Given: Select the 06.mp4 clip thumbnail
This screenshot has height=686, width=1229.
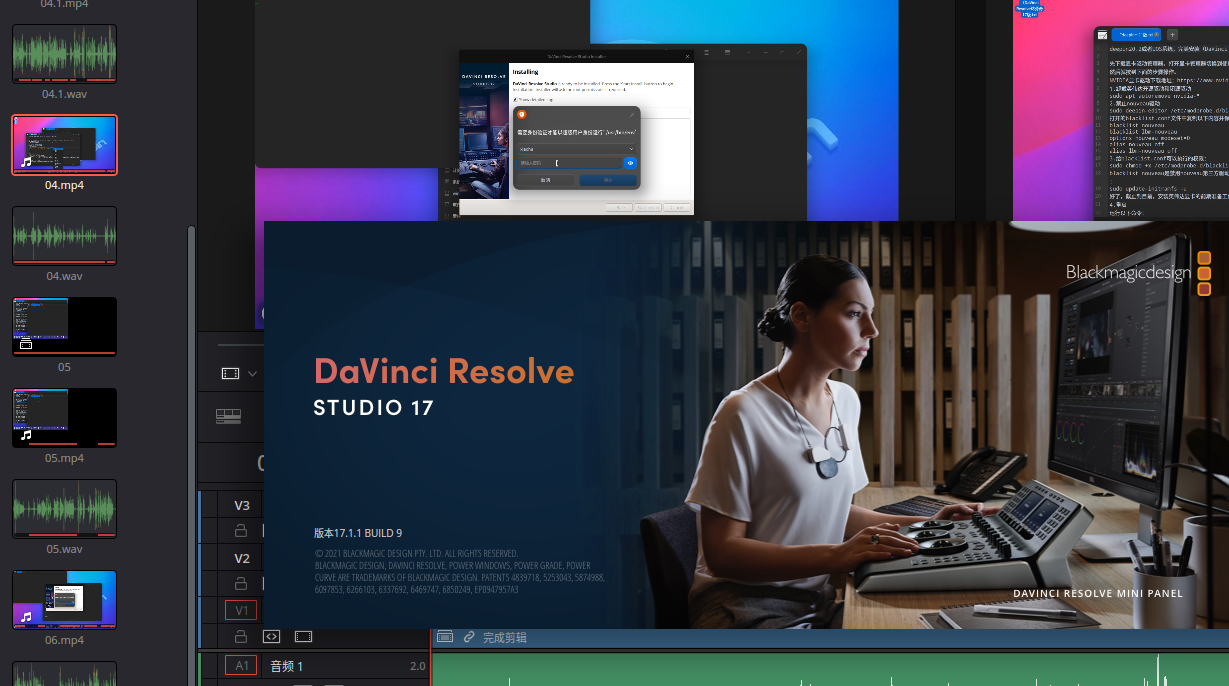Looking at the screenshot, I should point(64,600).
